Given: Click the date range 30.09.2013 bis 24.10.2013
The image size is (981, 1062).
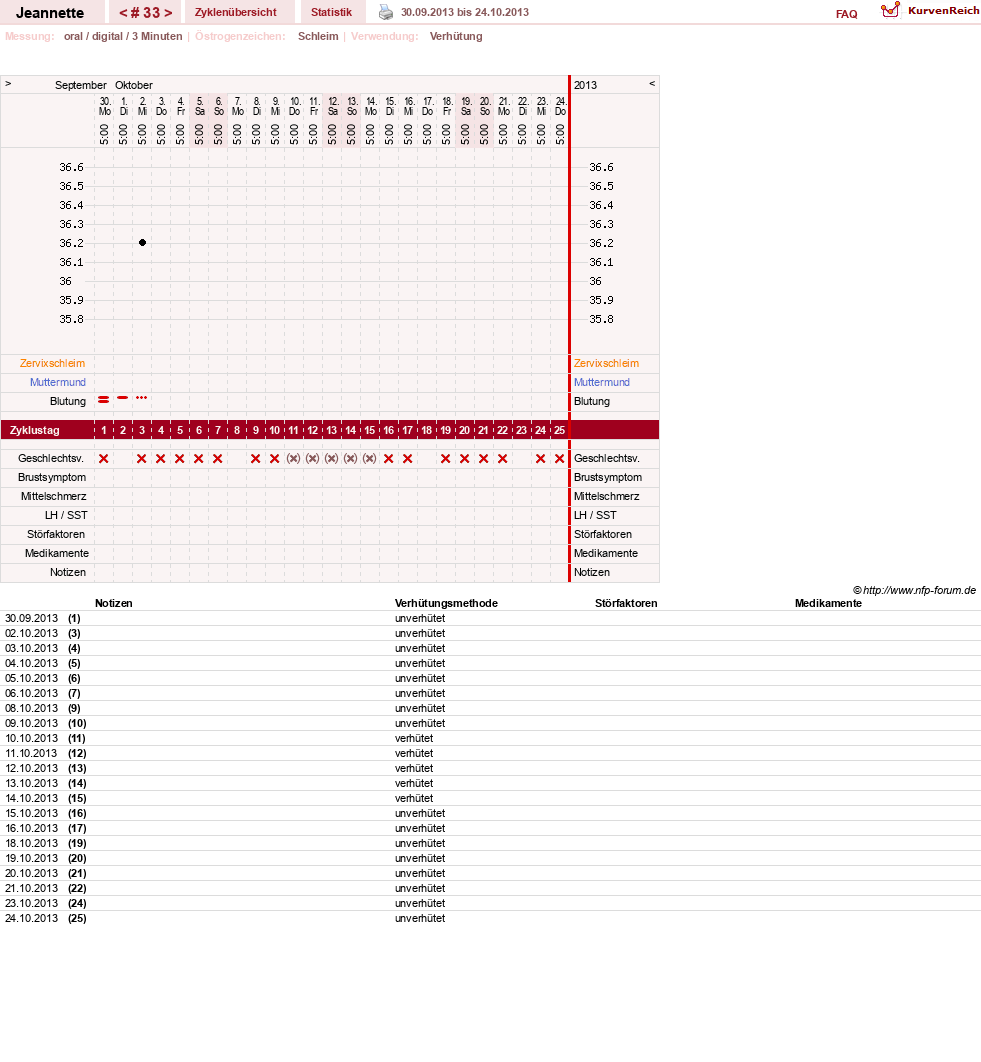Looking at the screenshot, I should pyautogui.click(x=465, y=12).
